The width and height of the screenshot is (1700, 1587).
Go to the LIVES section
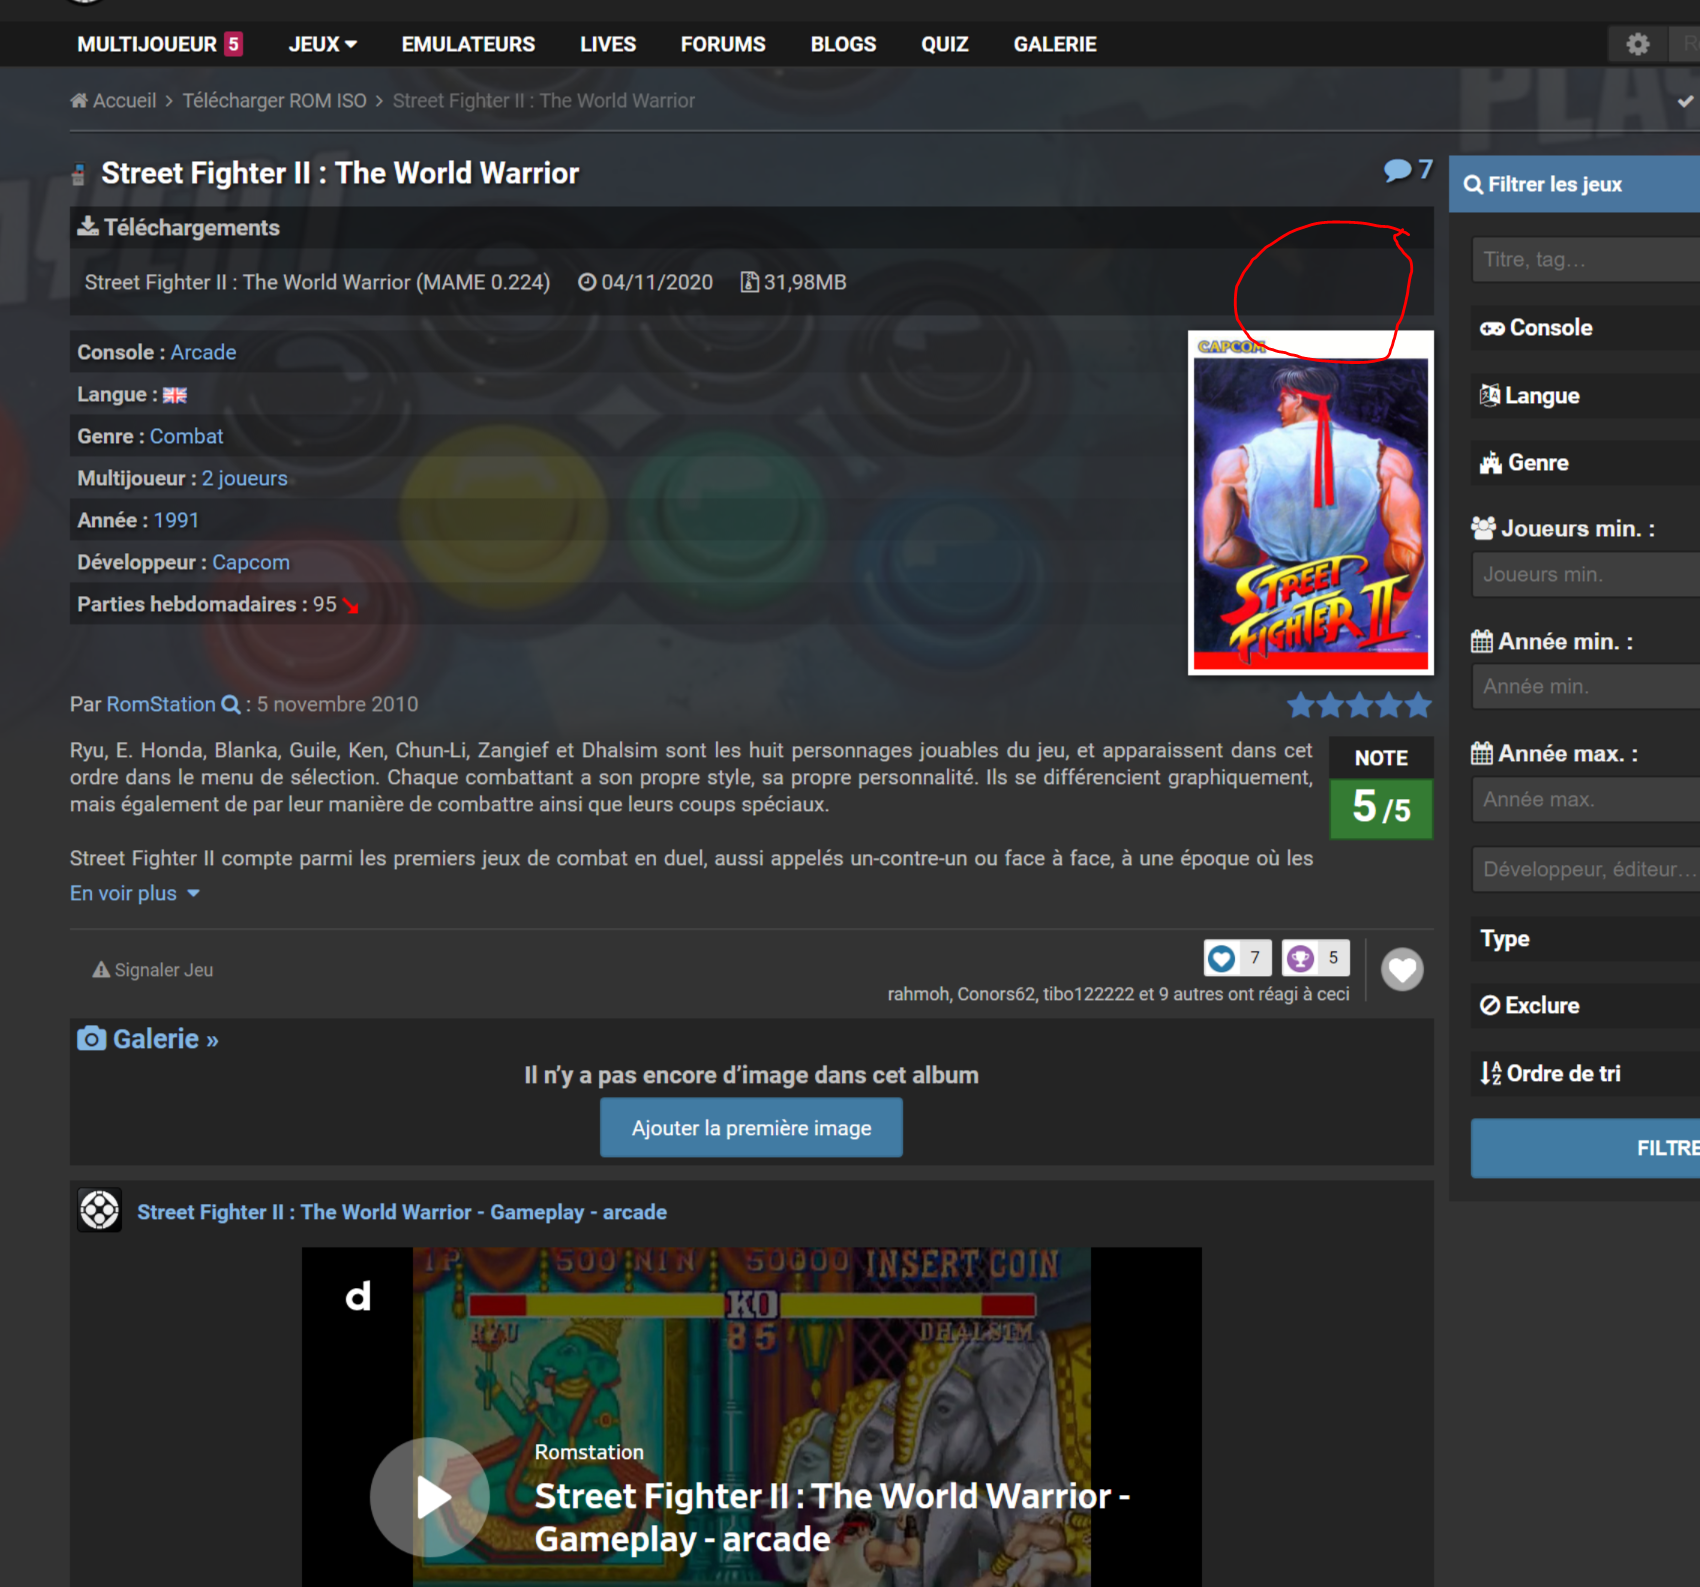tap(608, 44)
